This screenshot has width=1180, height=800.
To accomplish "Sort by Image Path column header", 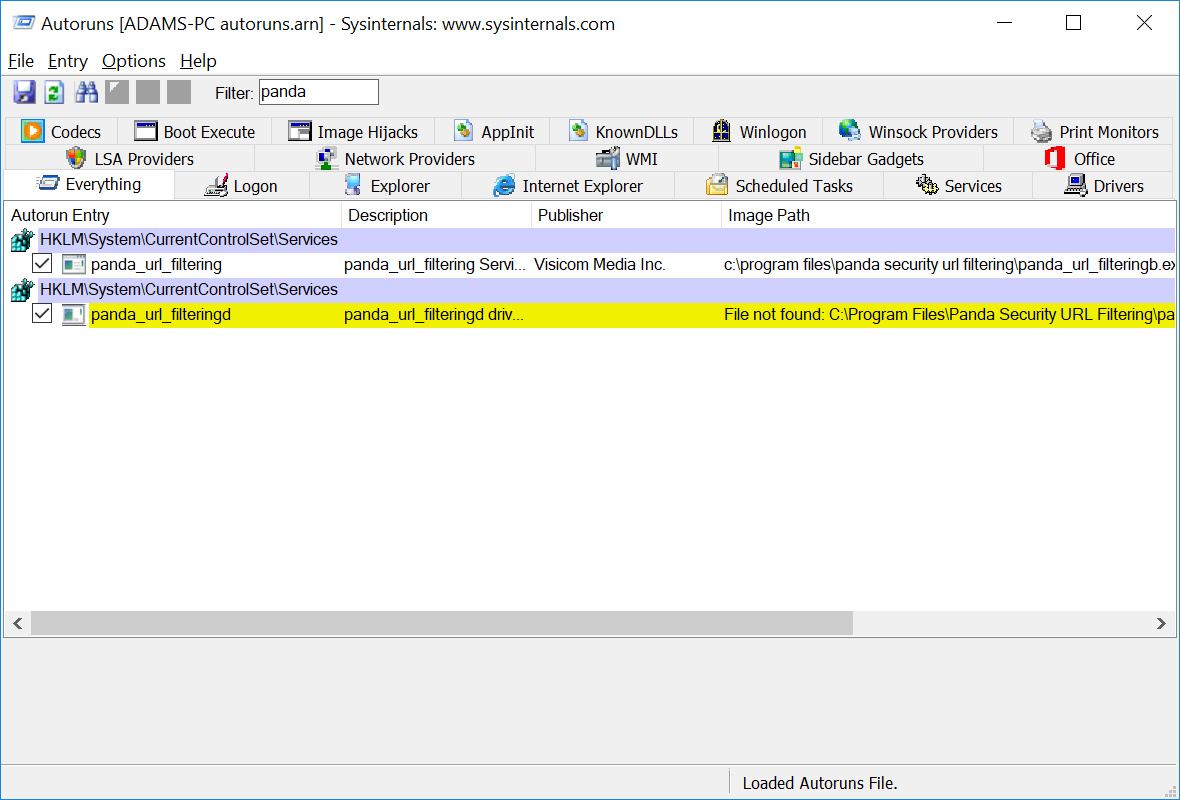I will tap(948, 215).
